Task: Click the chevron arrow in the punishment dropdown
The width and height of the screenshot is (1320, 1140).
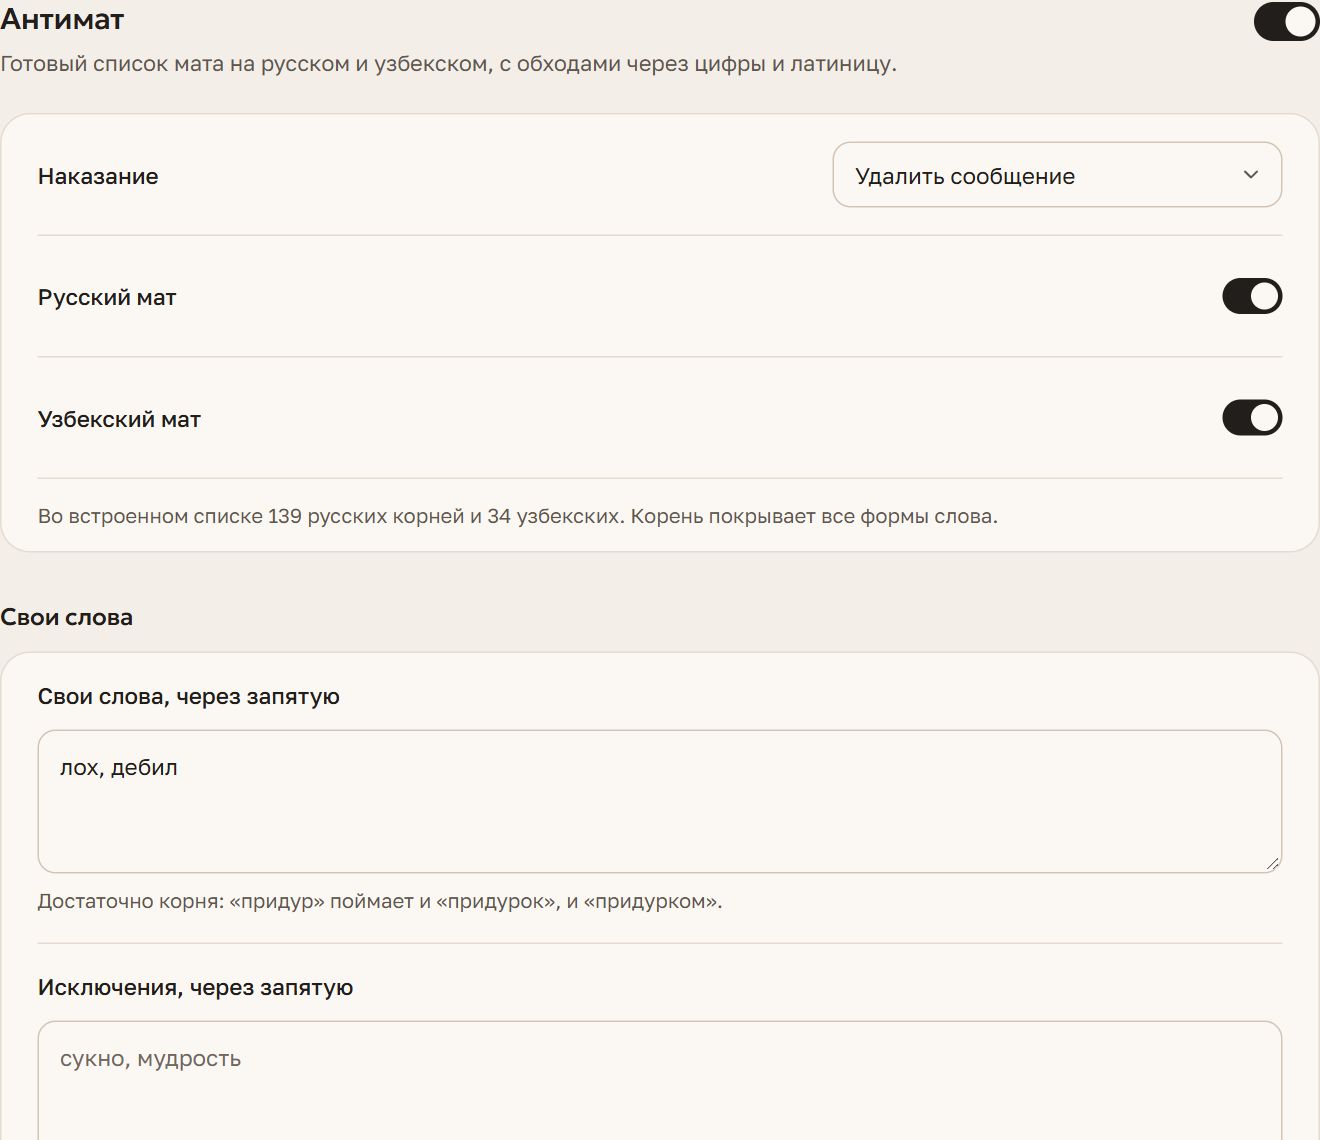Action: [1250, 175]
